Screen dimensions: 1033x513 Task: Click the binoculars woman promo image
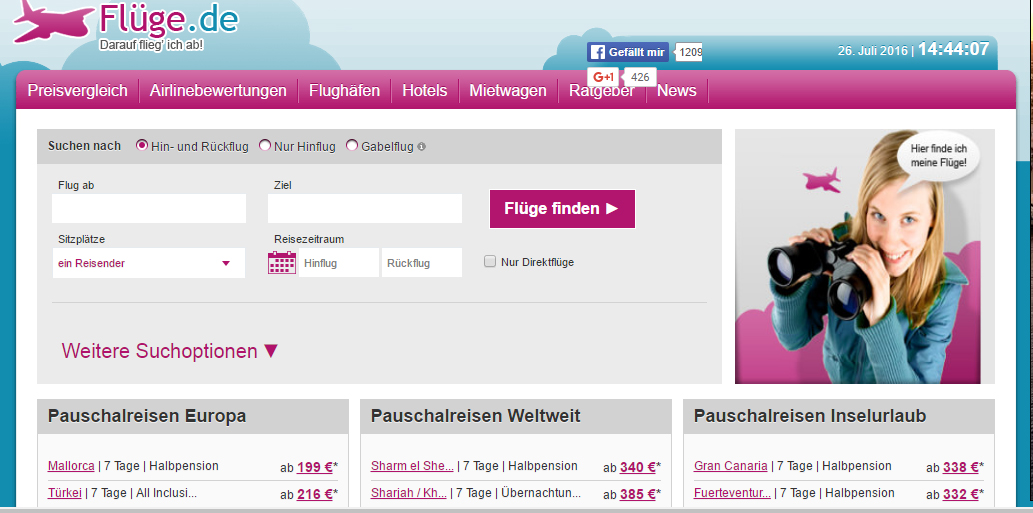pos(864,257)
